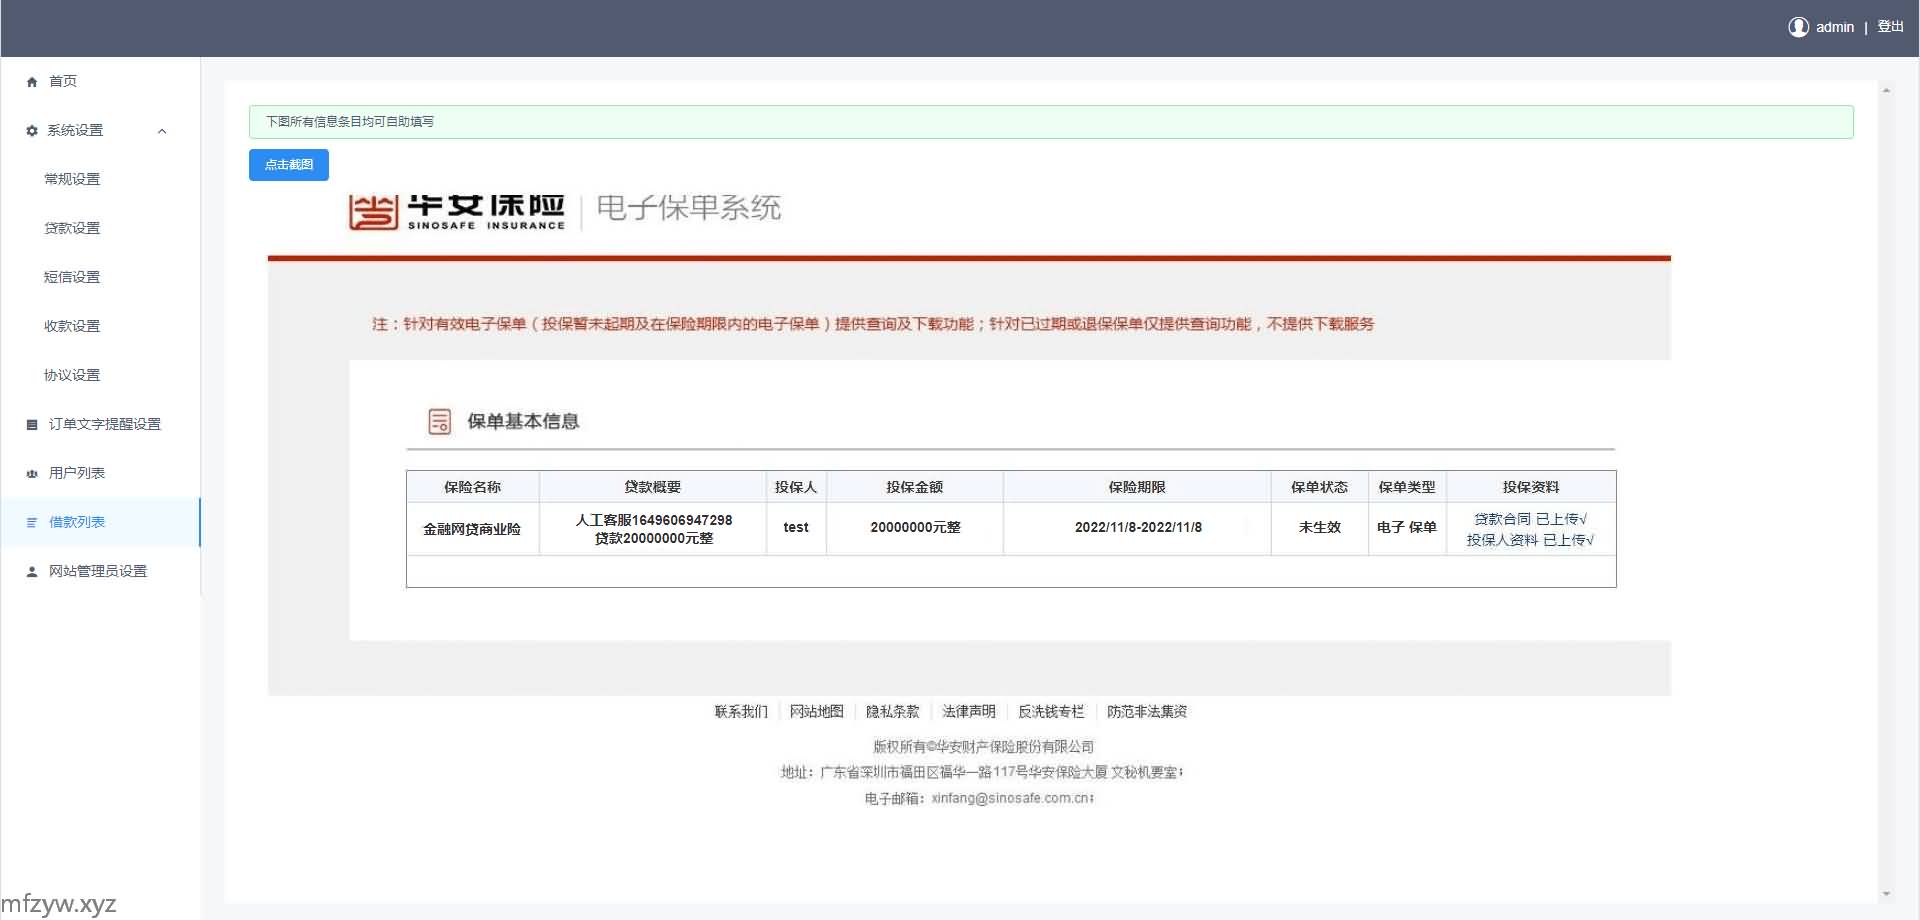Click the system settings gear icon
The width and height of the screenshot is (1920, 920).
tap(32, 131)
